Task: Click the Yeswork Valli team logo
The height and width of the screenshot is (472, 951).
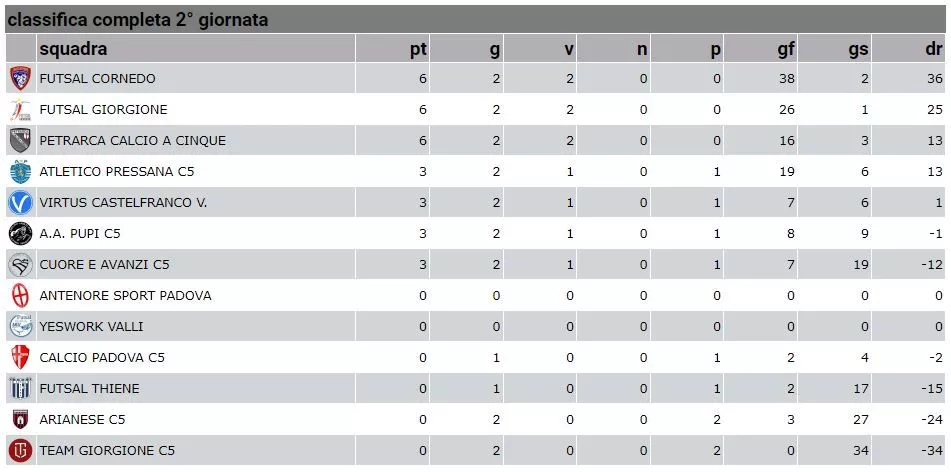Action: pos(20,326)
